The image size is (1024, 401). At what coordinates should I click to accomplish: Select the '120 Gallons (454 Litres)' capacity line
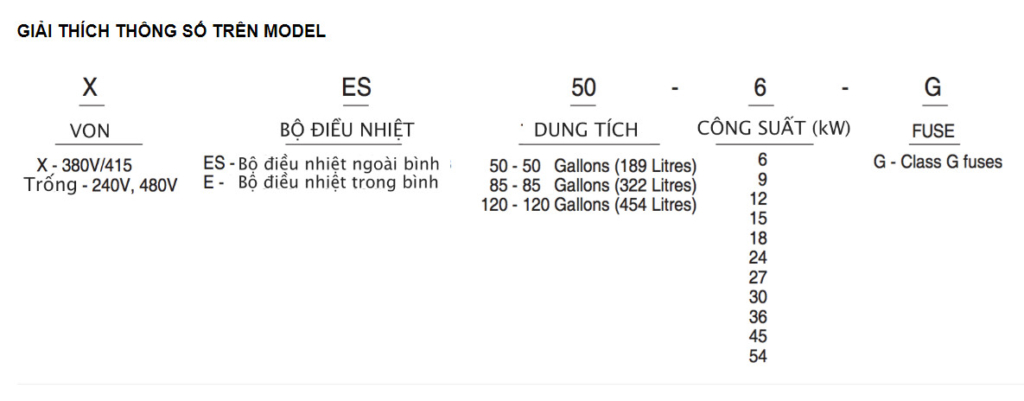coord(589,205)
